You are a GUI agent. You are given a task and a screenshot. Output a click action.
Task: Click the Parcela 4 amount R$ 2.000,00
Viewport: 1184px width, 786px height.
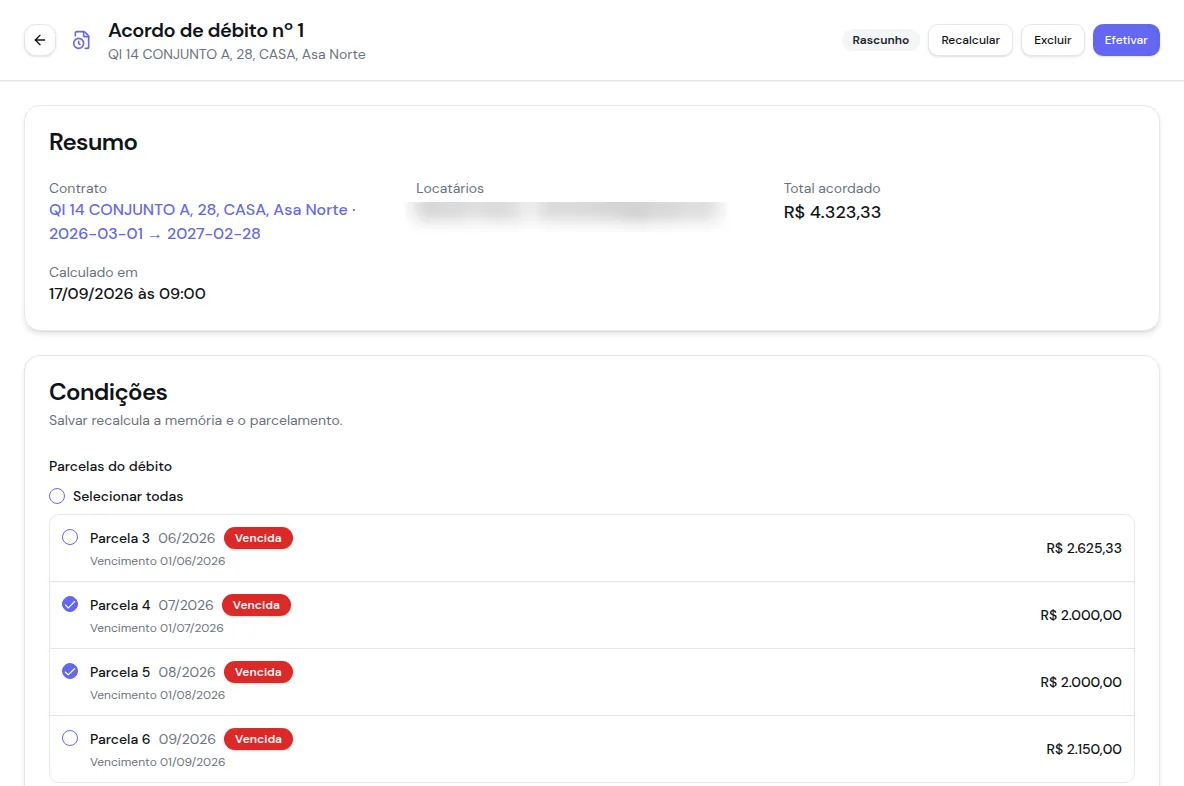[1081, 615]
